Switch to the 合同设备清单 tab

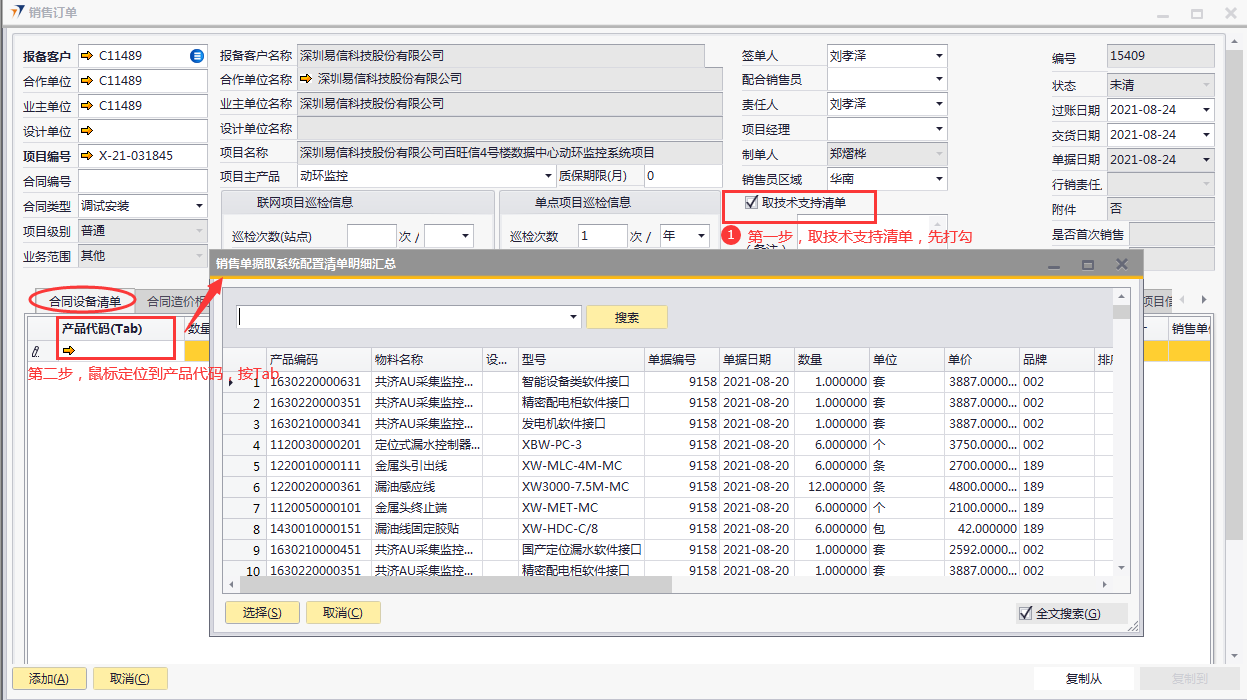tap(85, 301)
